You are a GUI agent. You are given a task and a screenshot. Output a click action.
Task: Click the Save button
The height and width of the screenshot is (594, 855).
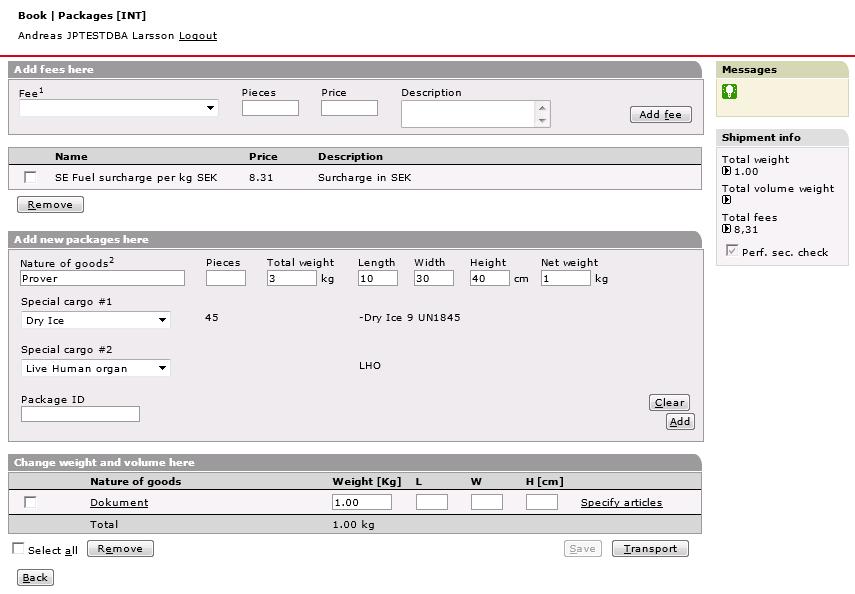coord(582,549)
